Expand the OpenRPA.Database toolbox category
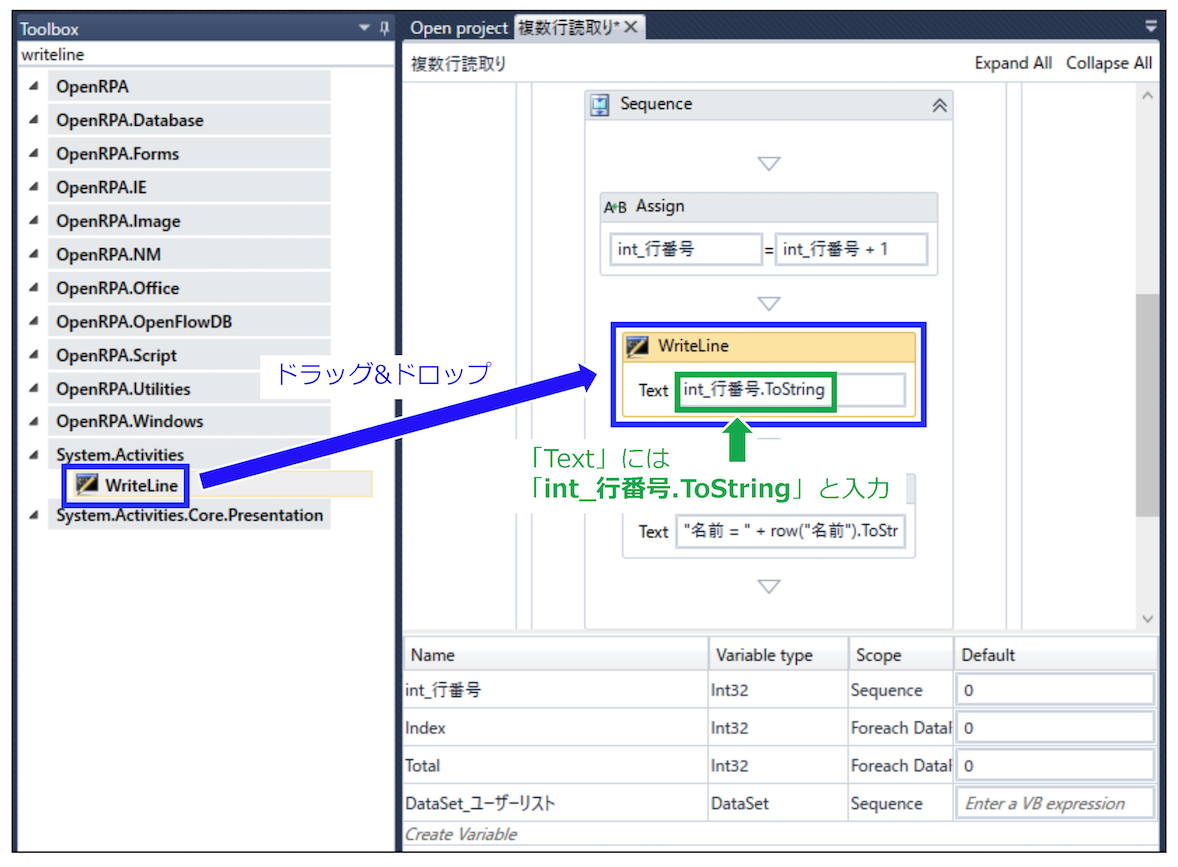The width and height of the screenshot is (1178, 867). pos(34,120)
